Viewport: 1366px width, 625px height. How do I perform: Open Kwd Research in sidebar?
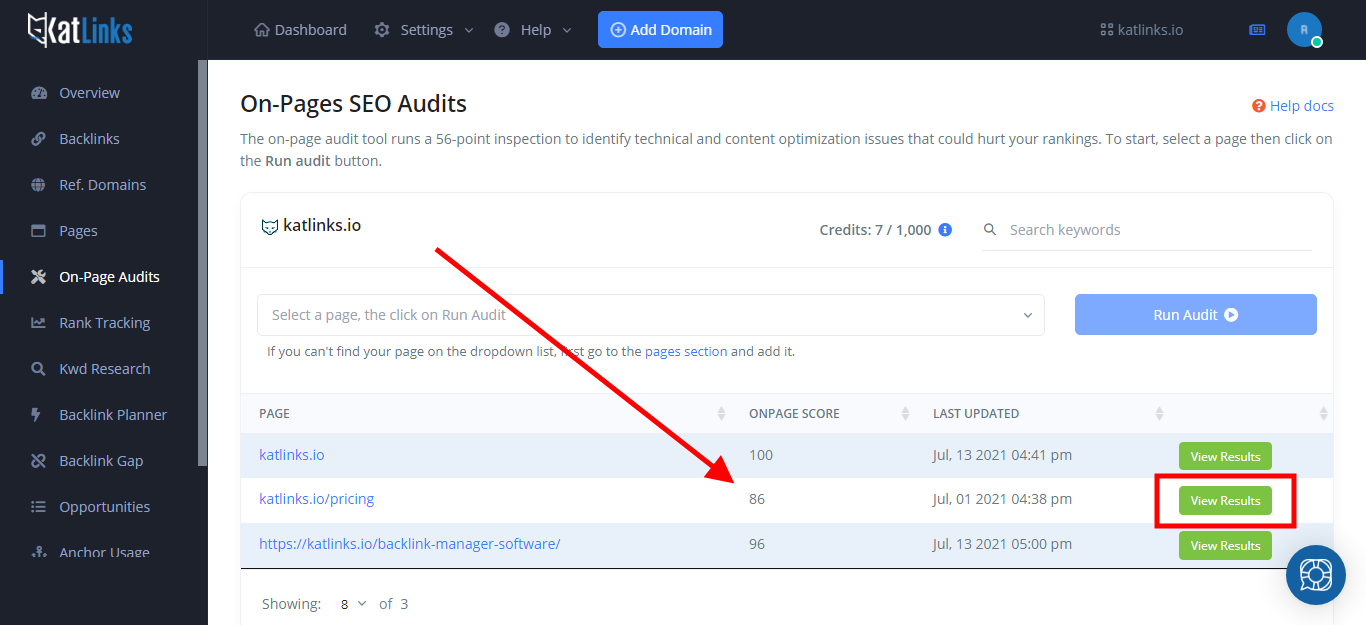tap(105, 369)
